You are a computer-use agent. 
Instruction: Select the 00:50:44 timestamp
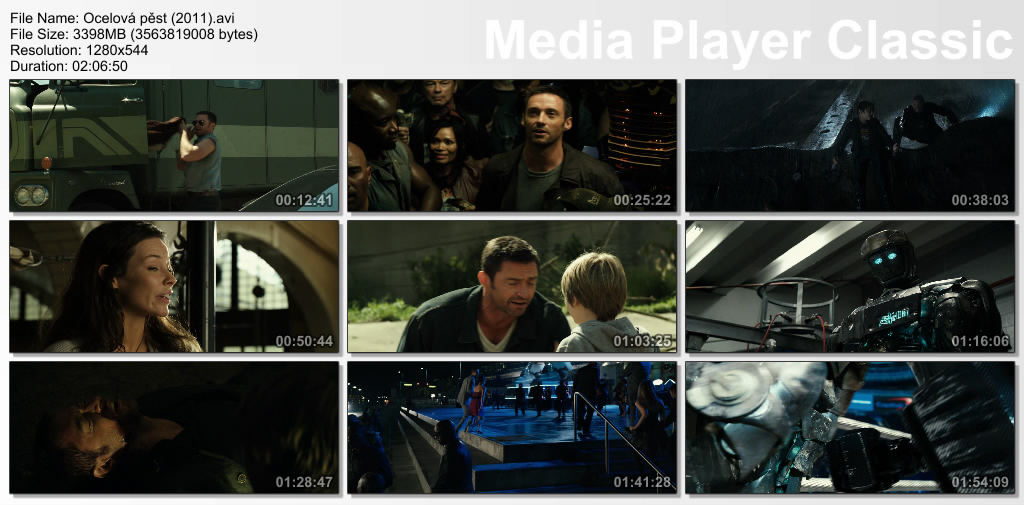click(x=304, y=341)
